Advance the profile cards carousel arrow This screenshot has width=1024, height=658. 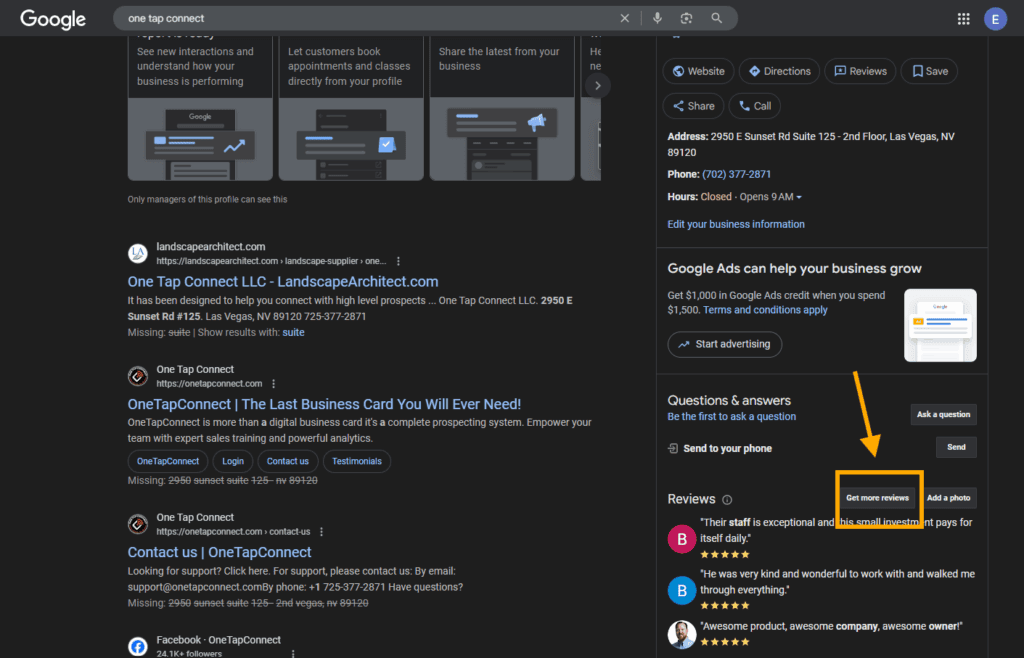(598, 86)
